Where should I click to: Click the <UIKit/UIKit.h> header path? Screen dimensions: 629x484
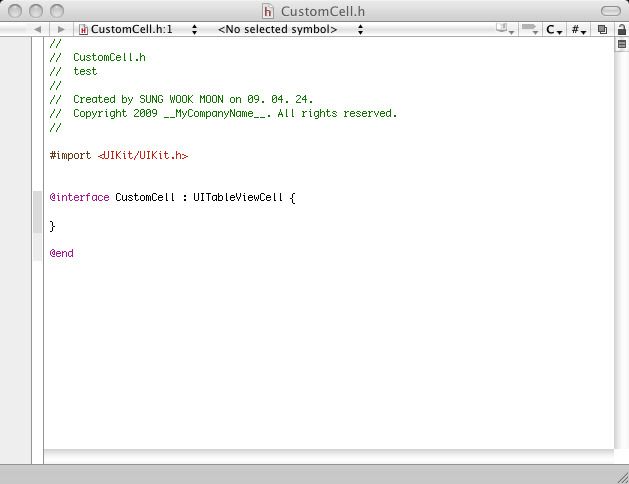click(x=143, y=155)
